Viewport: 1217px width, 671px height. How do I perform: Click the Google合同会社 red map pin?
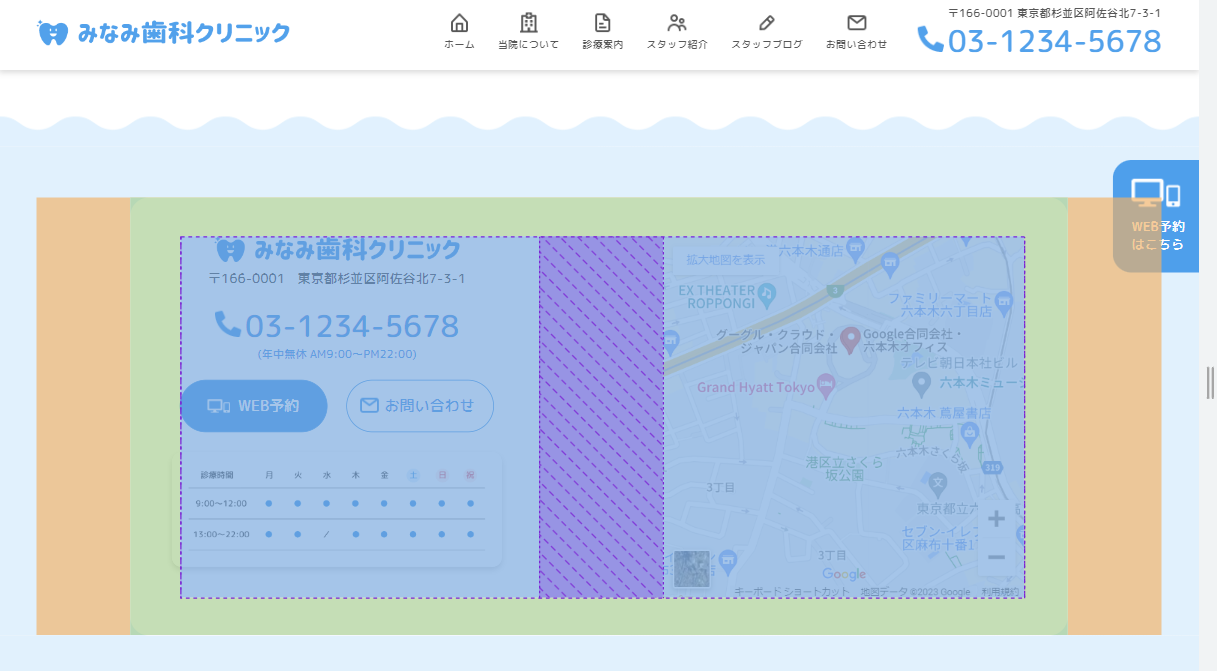(850, 339)
